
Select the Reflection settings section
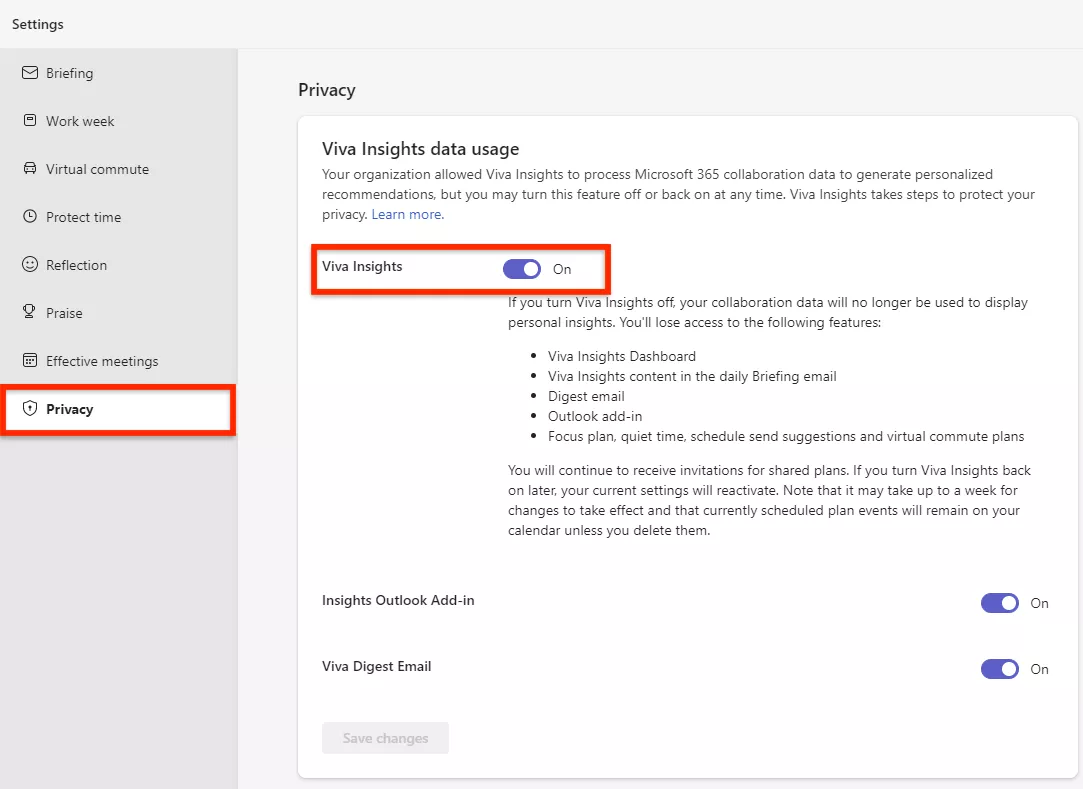pos(76,265)
